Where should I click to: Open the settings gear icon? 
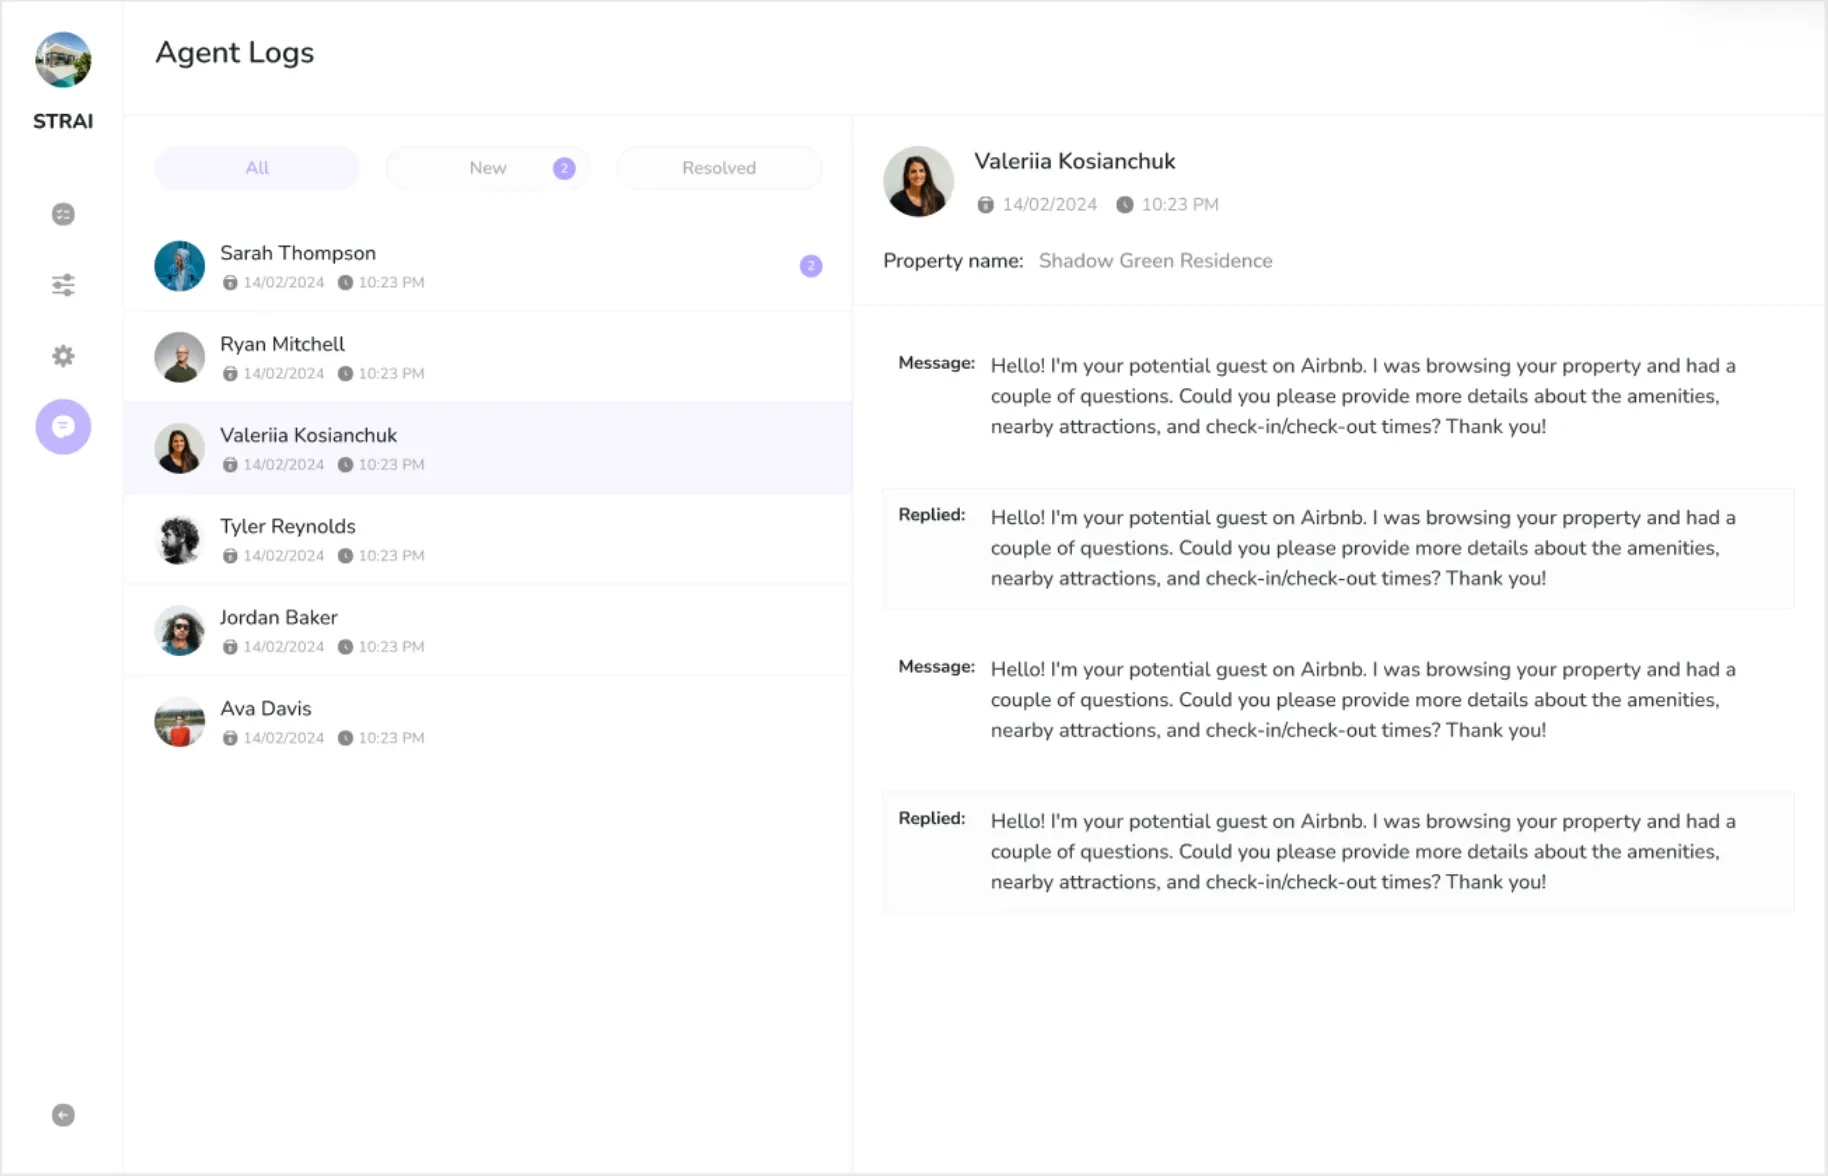(62, 355)
